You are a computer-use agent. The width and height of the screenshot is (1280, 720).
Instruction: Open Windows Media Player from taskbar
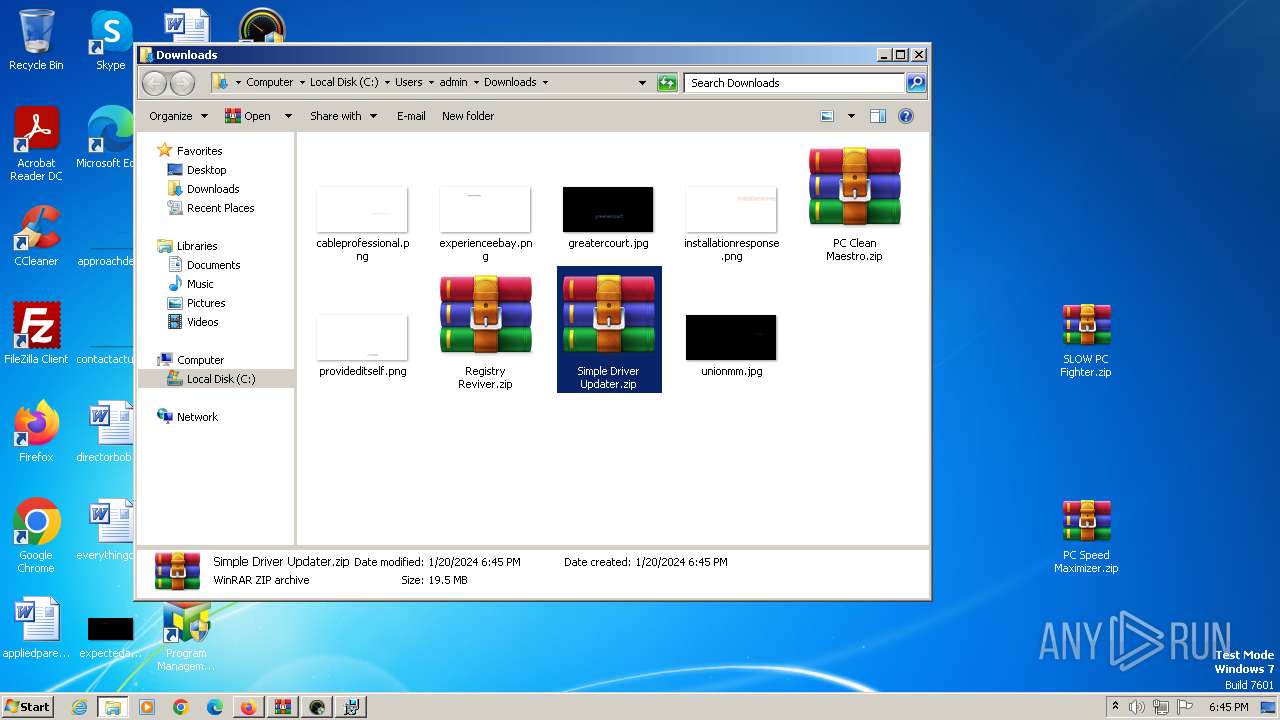[x=147, y=707]
